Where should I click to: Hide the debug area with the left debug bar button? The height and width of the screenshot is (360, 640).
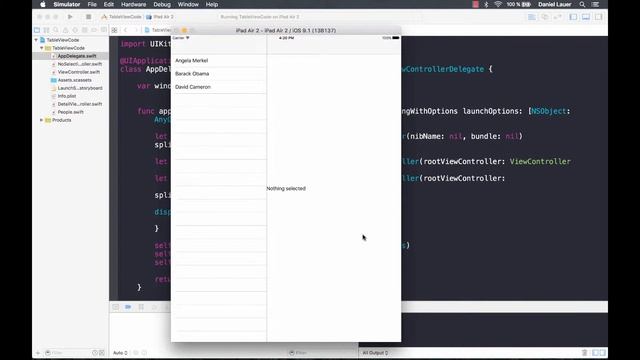coord(116,307)
